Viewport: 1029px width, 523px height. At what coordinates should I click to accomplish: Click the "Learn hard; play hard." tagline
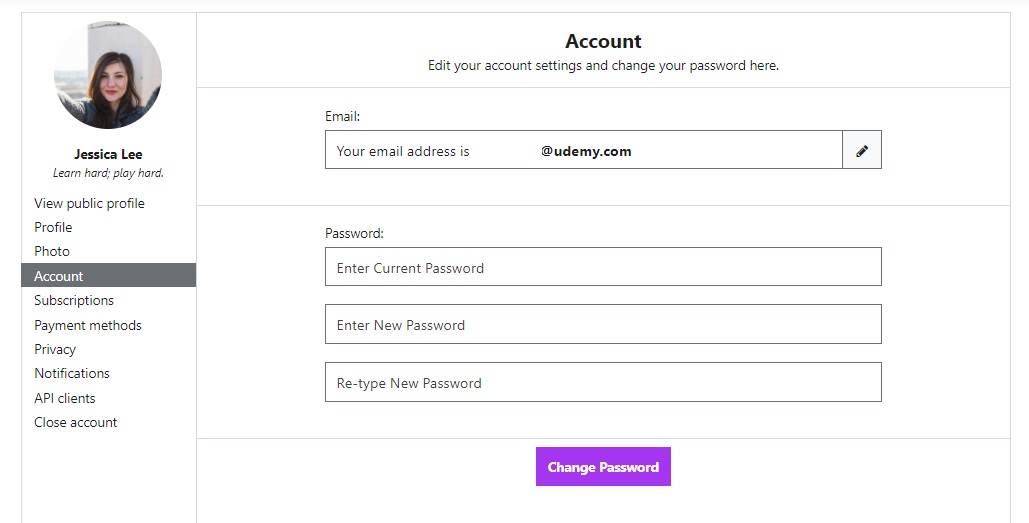coord(108,173)
